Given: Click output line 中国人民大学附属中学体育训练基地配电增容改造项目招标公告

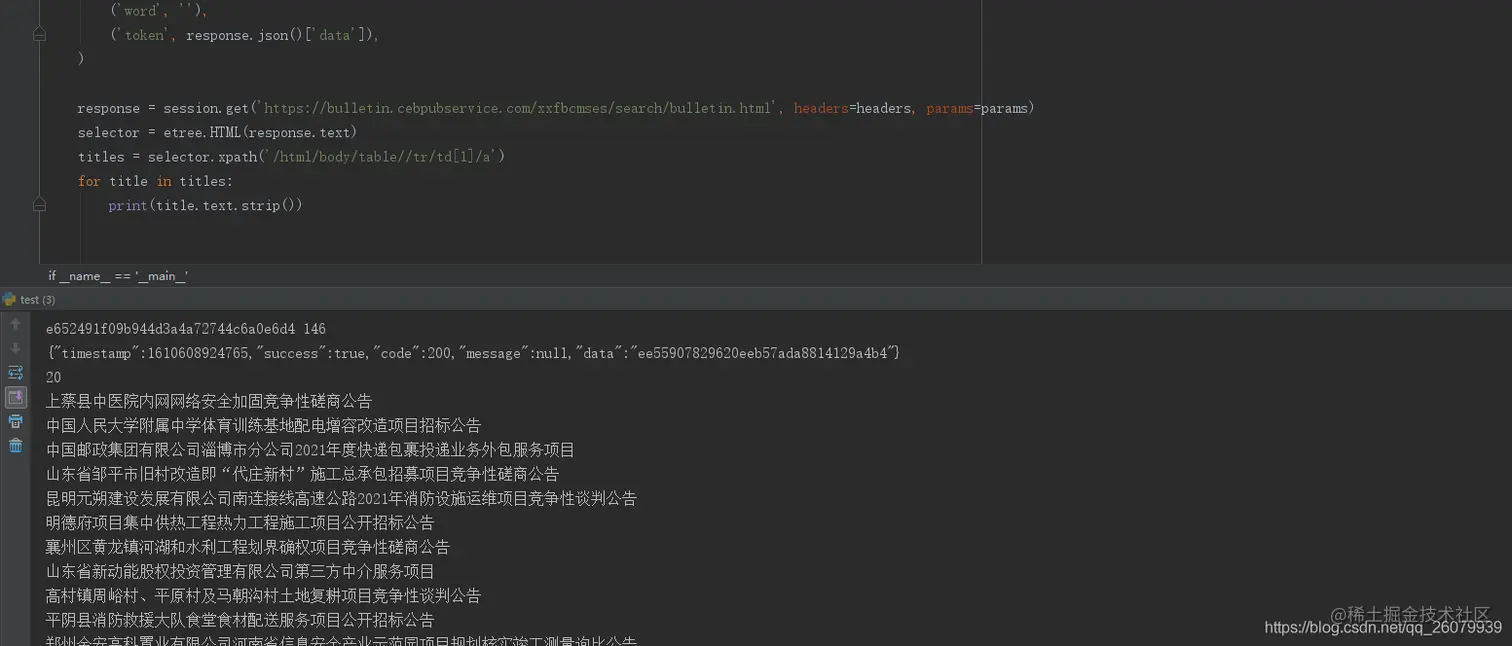Looking at the screenshot, I should coord(263,425).
